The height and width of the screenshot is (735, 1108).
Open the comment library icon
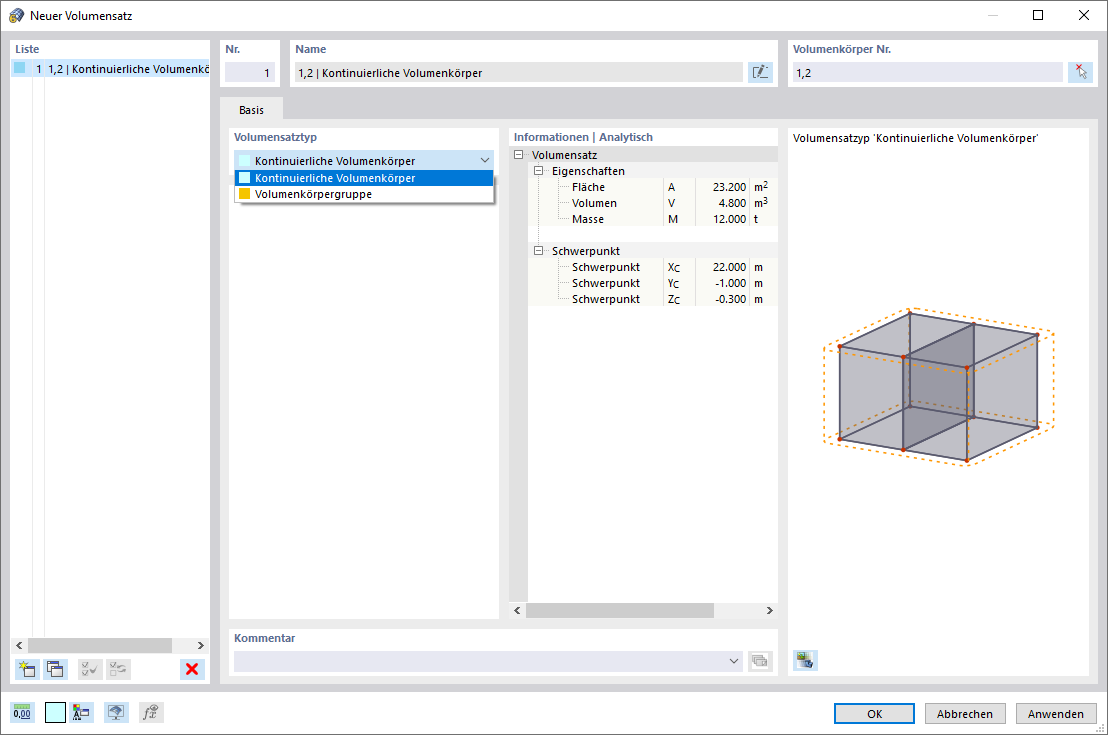760,661
